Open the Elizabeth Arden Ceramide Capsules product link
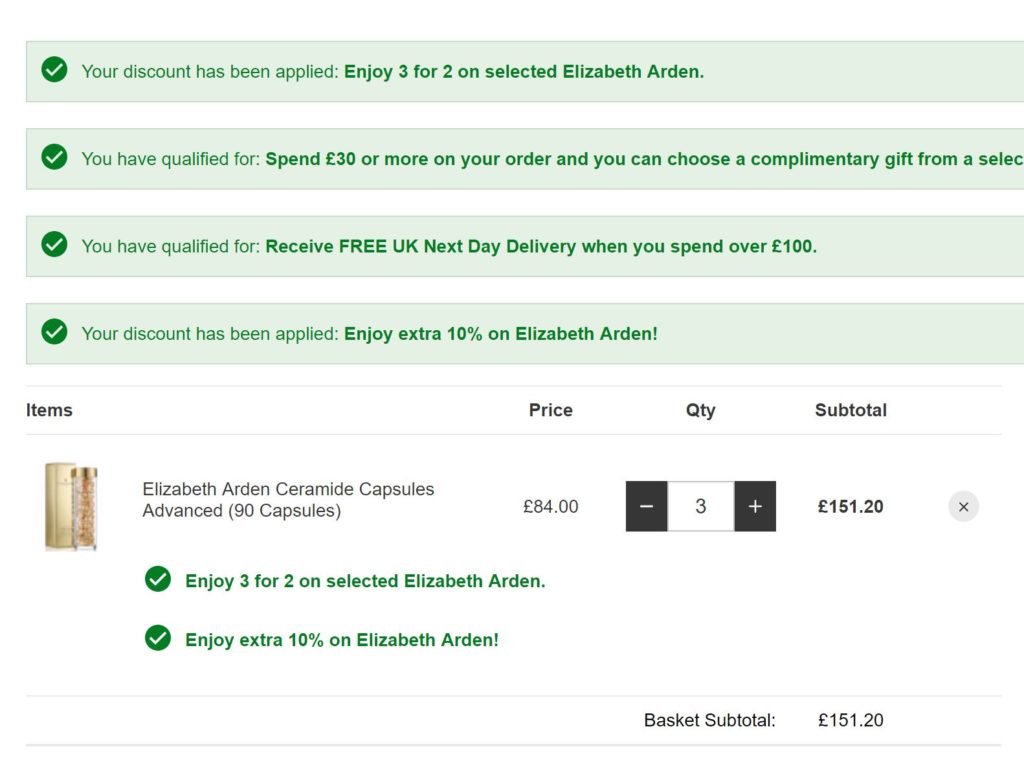The height and width of the screenshot is (762, 1024). click(288, 500)
